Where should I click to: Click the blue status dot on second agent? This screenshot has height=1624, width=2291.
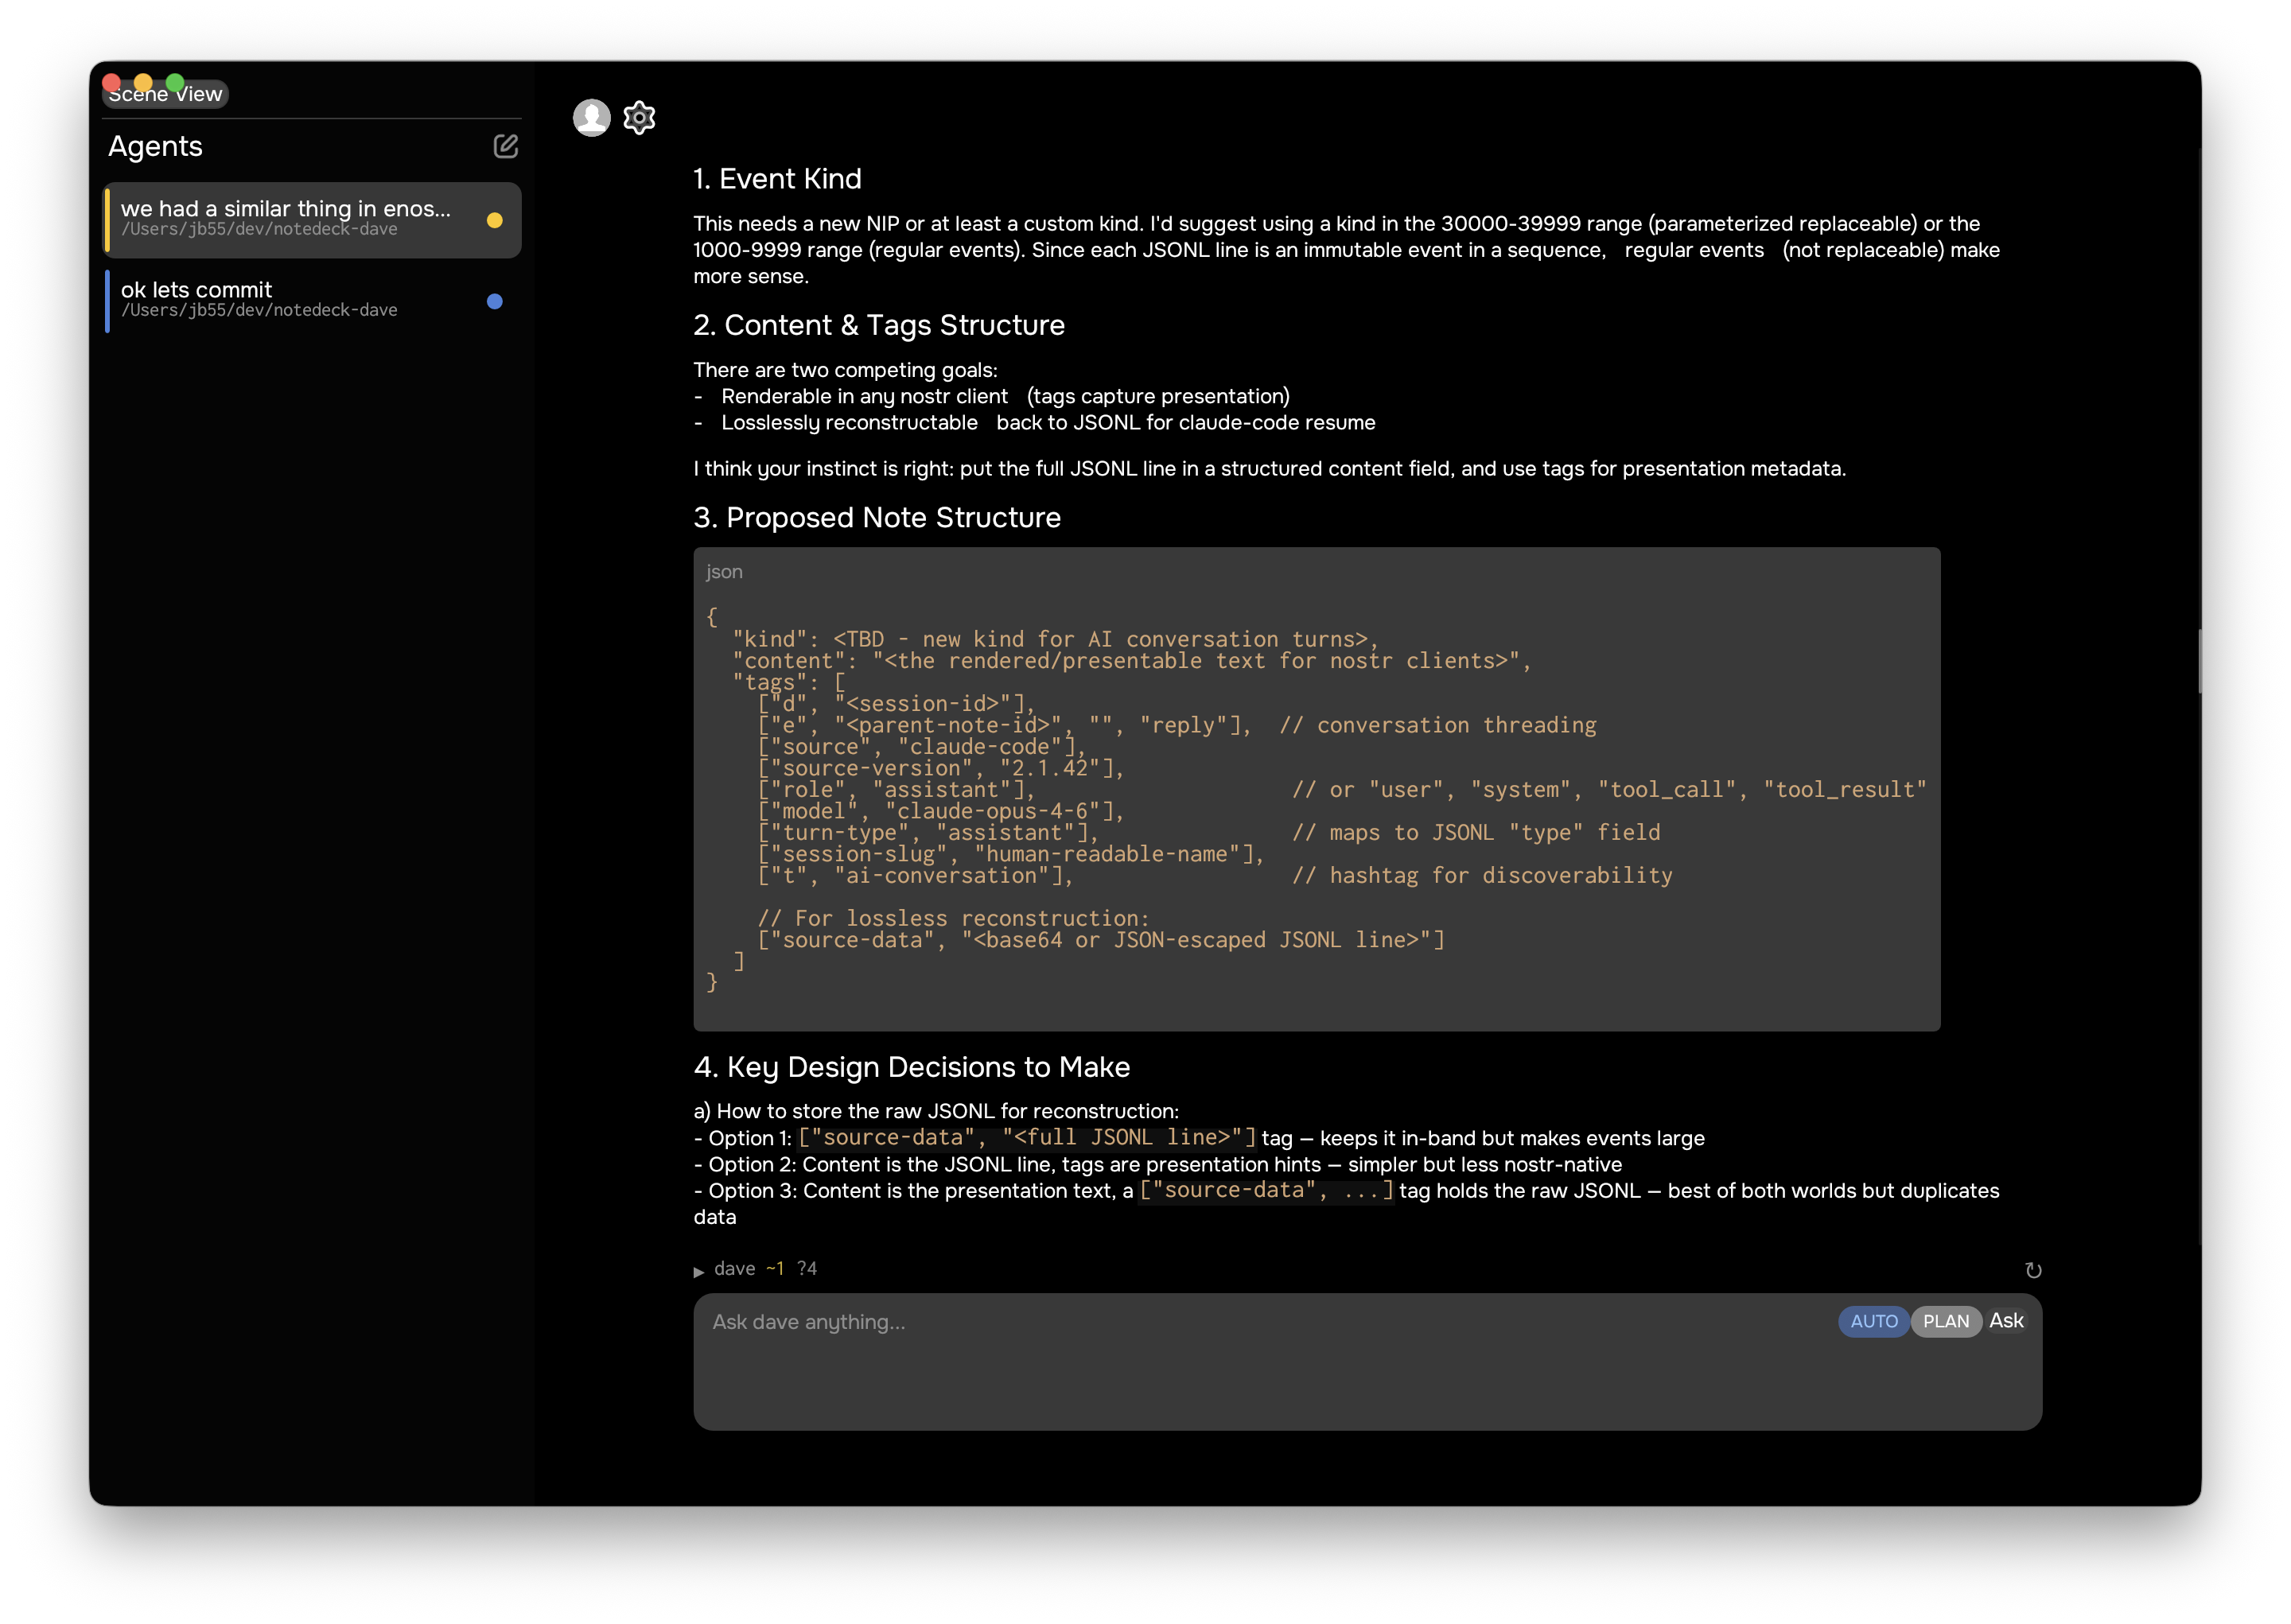(x=494, y=301)
